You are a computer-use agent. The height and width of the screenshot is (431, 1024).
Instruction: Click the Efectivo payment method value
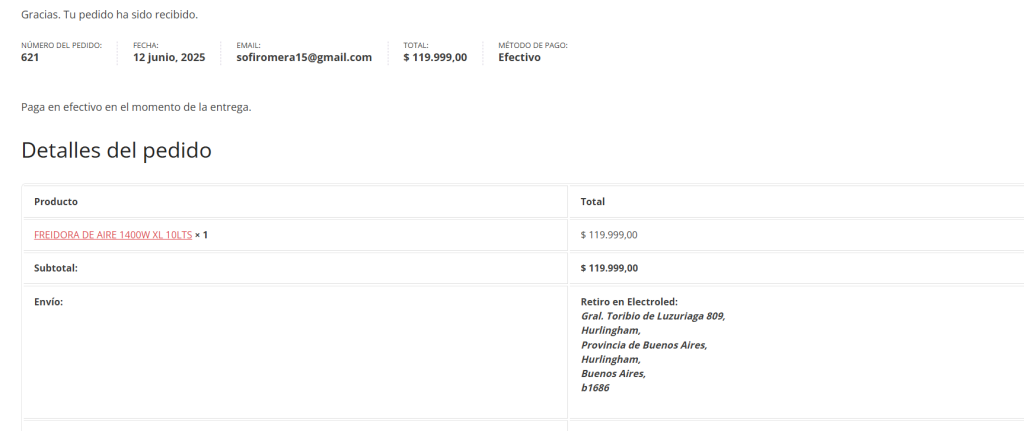click(519, 58)
